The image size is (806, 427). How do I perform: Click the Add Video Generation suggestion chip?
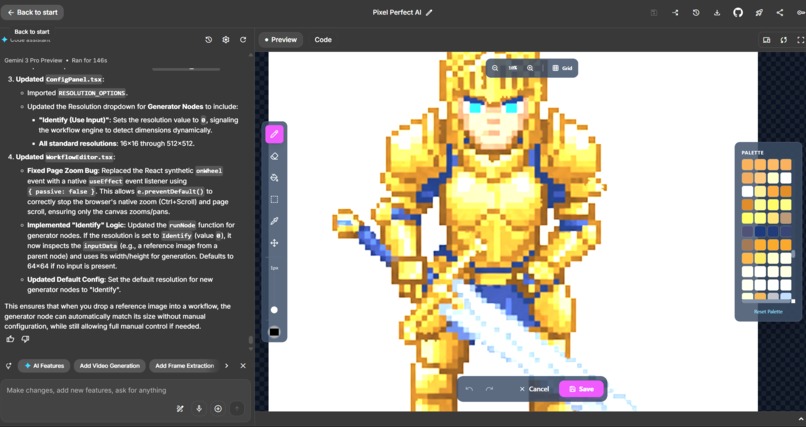(x=109, y=366)
